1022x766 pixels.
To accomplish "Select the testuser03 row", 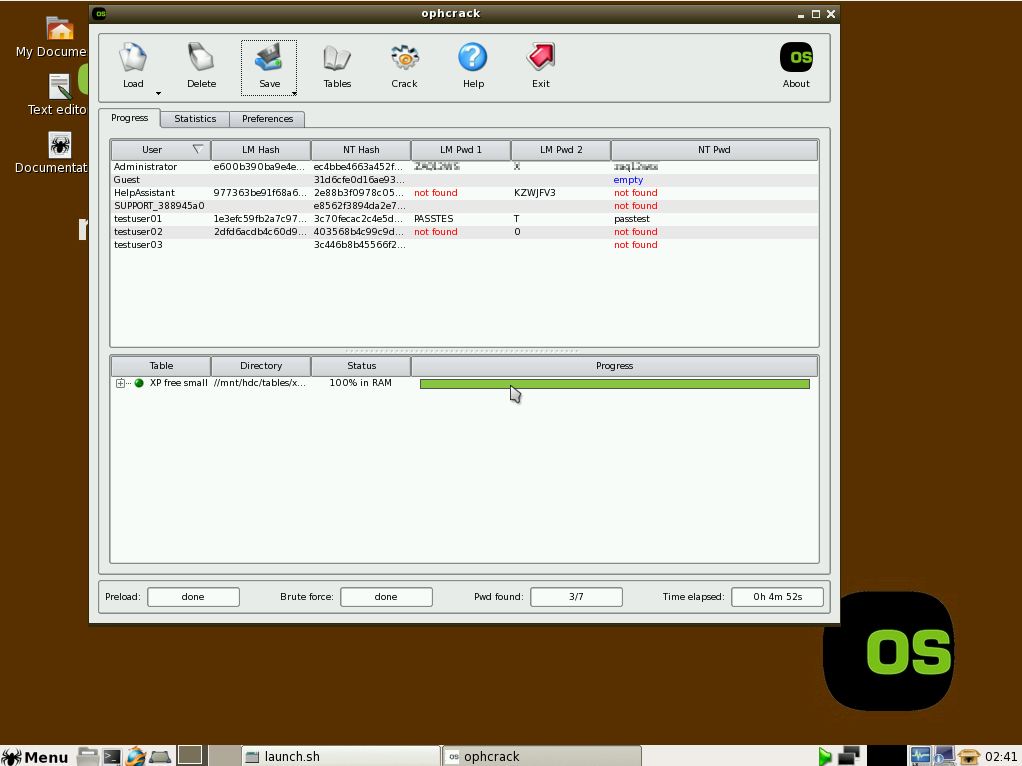I will 464,245.
